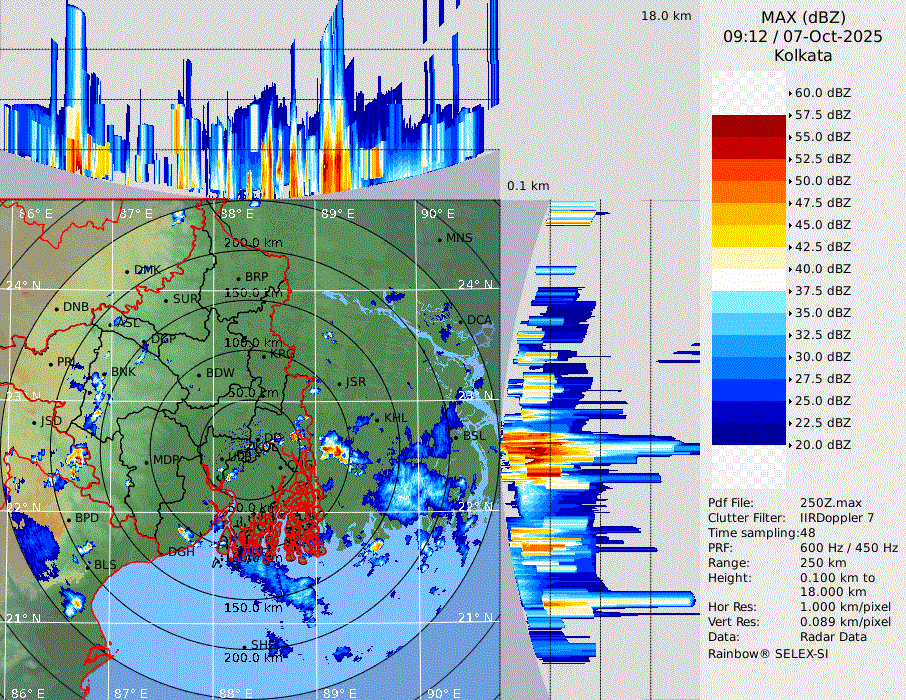Image resolution: width=906 pixels, height=700 pixels.
Task: Click the MNS station marker on the map
Action: [x=439, y=239]
